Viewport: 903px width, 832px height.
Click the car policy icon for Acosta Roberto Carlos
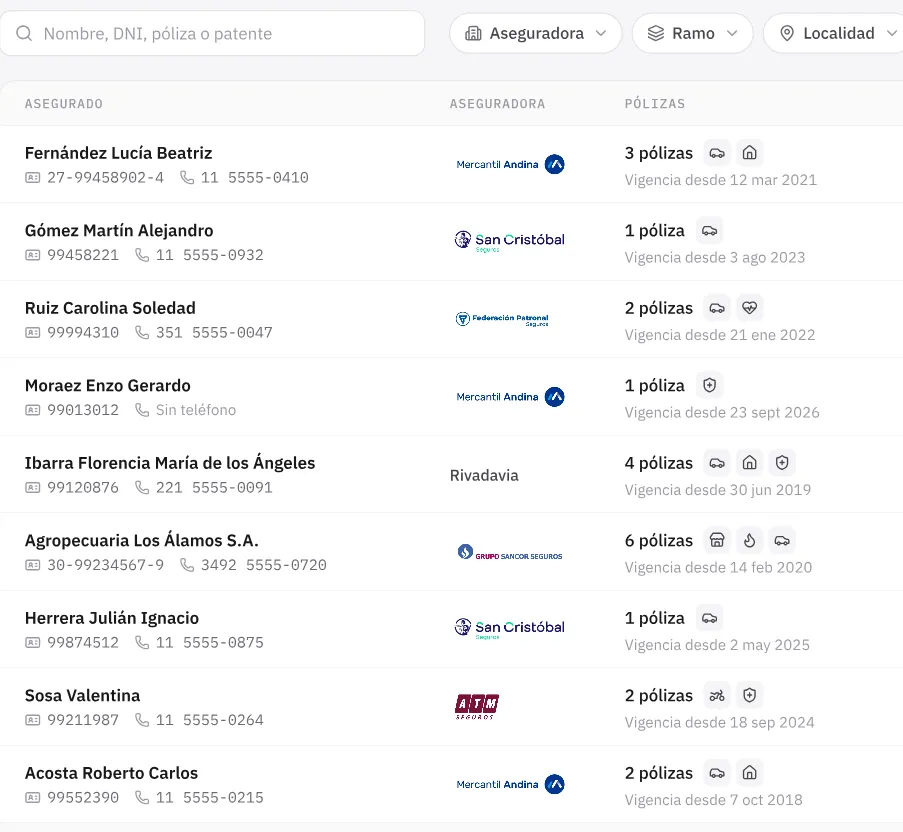[x=717, y=773]
